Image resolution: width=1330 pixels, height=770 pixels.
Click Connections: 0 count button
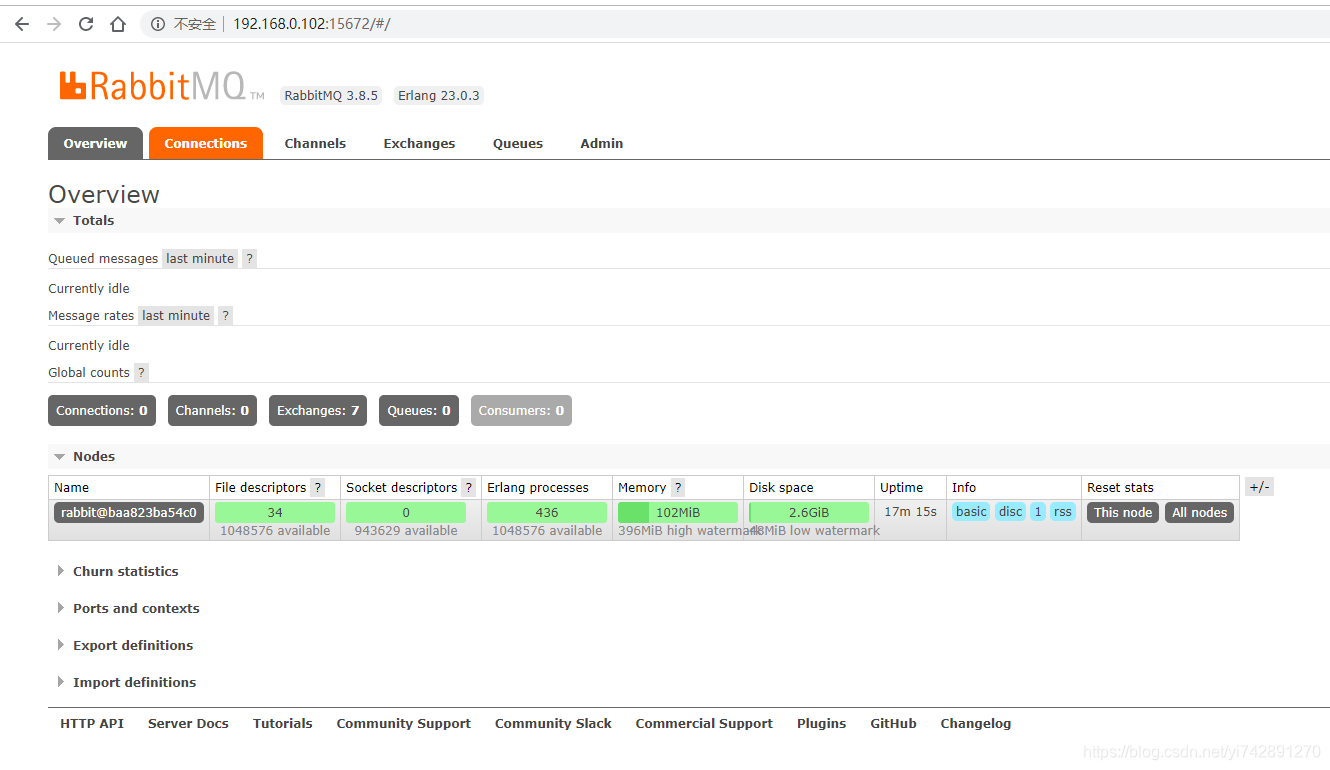pyautogui.click(x=102, y=410)
